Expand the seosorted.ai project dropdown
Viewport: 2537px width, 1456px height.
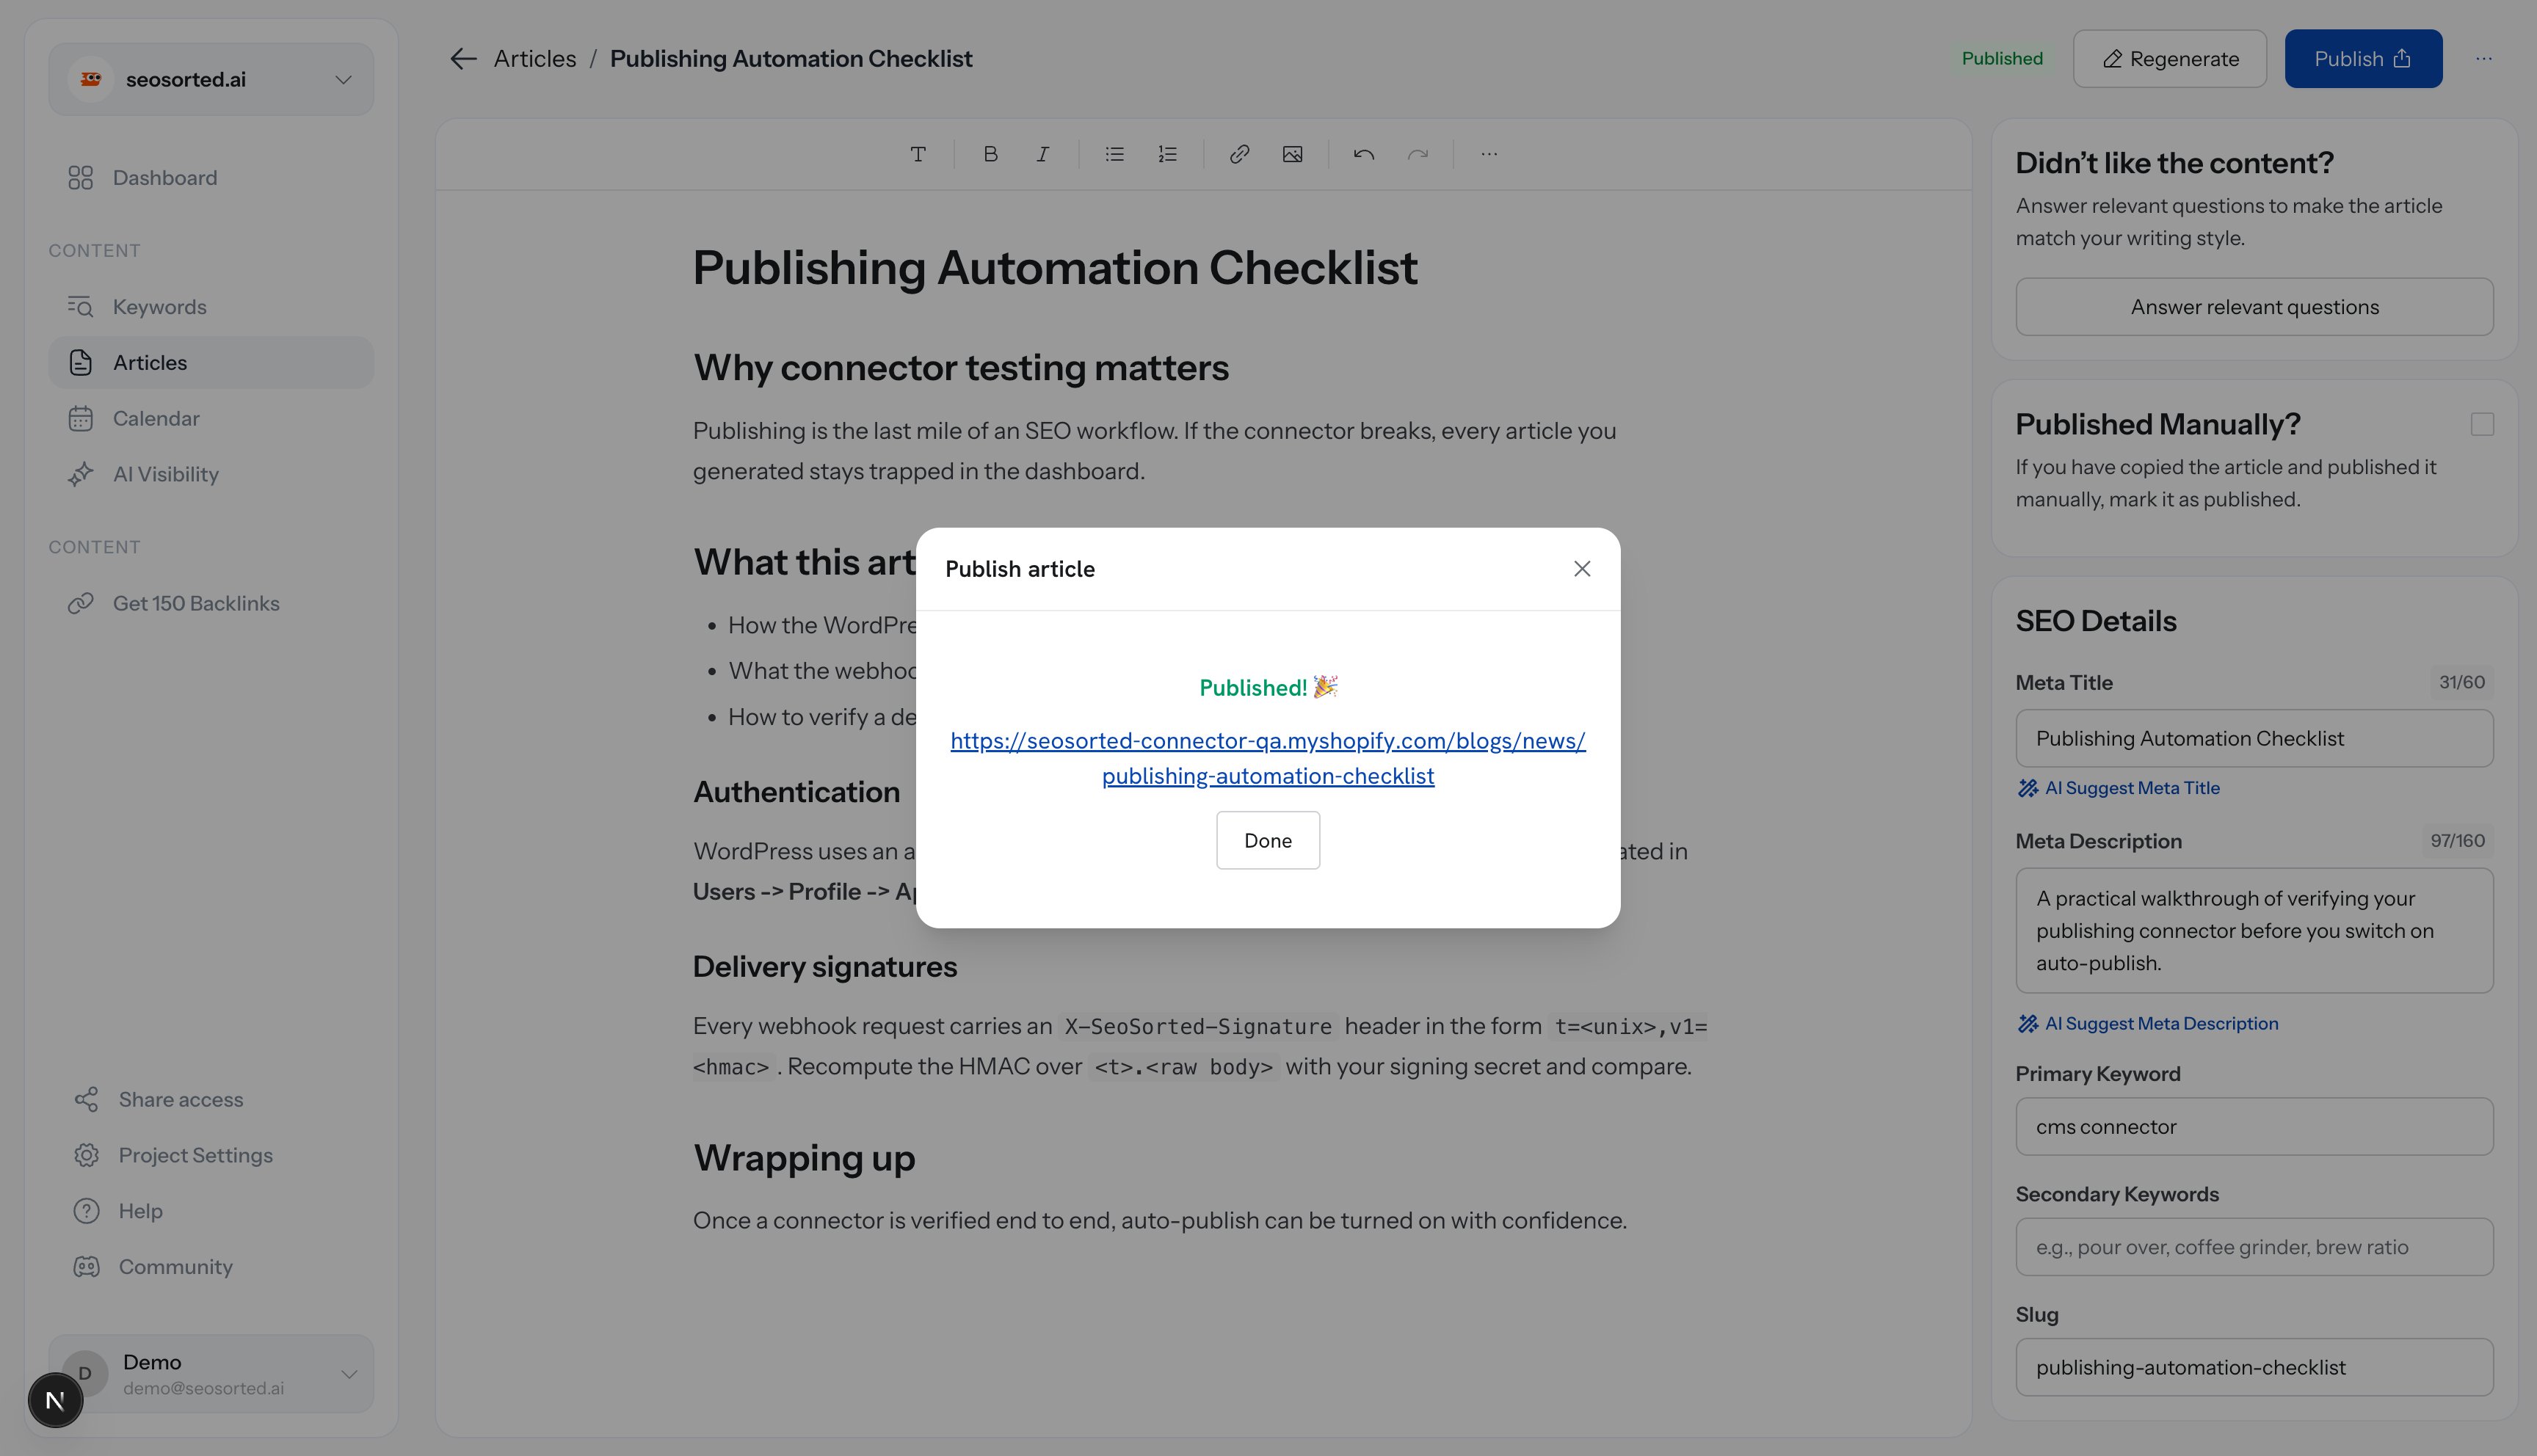(x=343, y=79)
